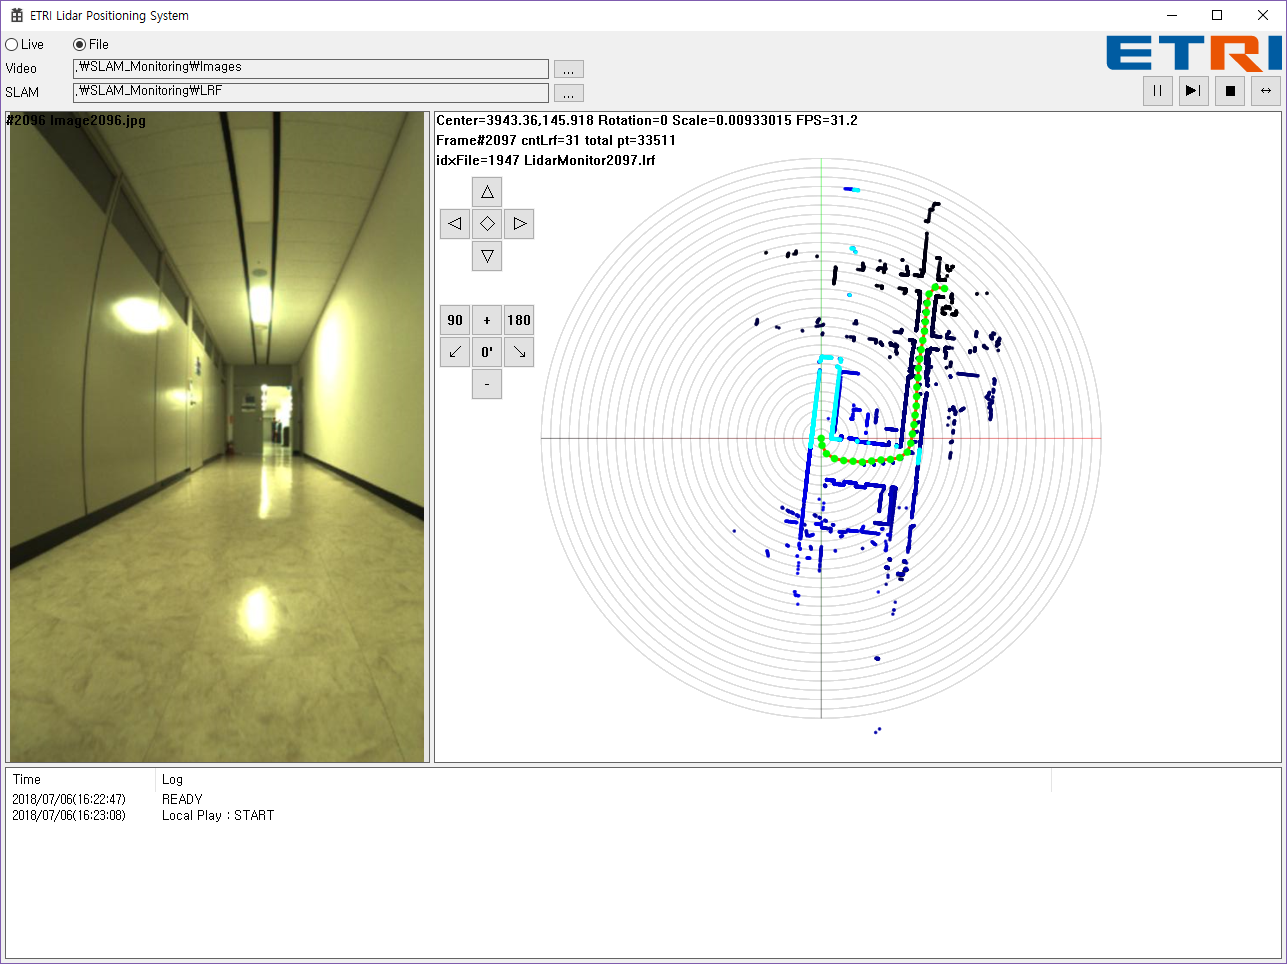Pan the lidar map left

tap(455, 224)
